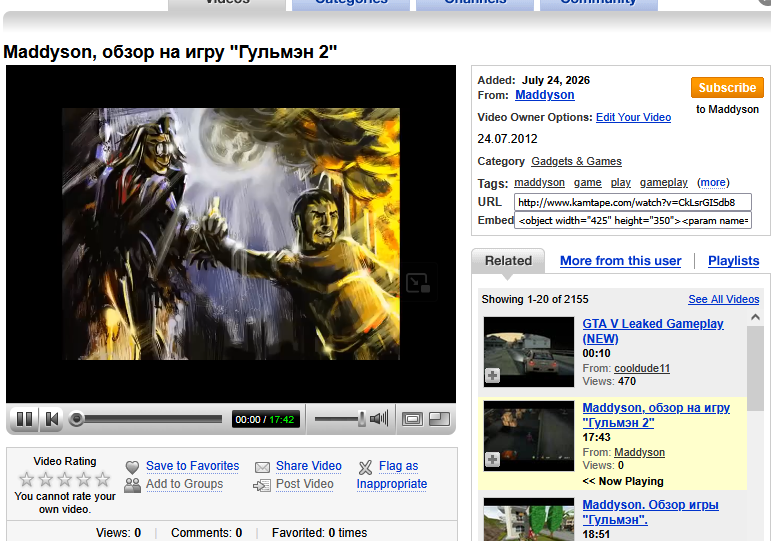Open Maddyson. Обзор игры "Гульмэн" title link

(651, 512)
